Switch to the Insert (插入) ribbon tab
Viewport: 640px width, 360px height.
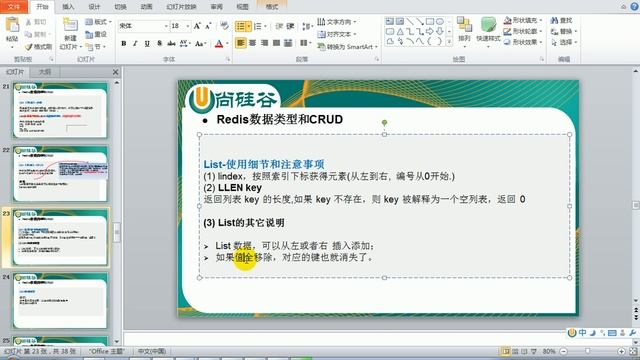tap(68, 7)
